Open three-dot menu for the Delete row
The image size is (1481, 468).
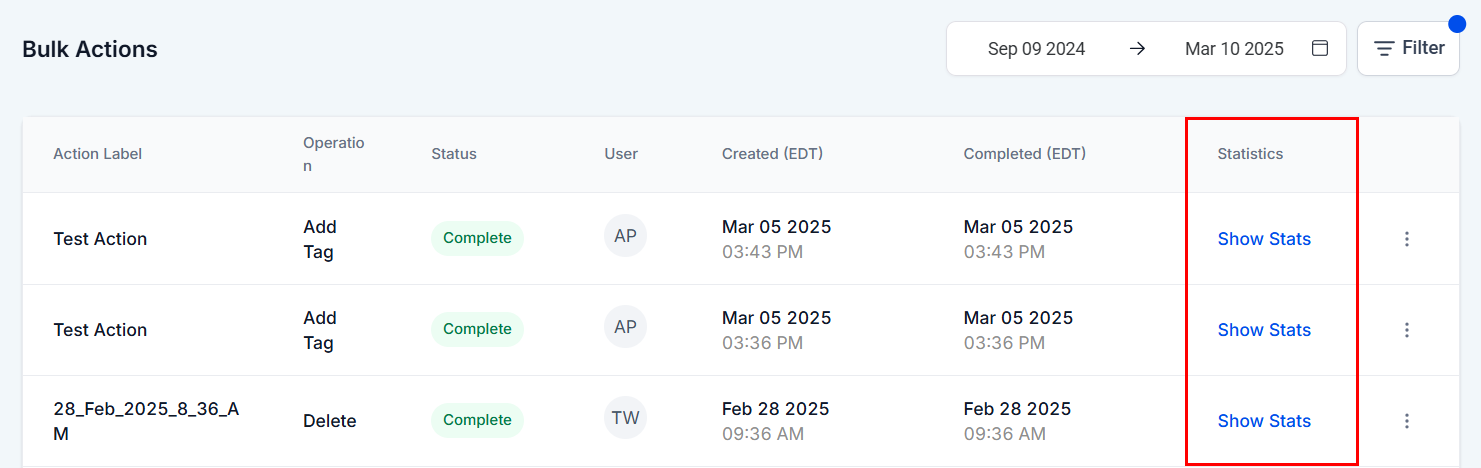click(x=1406, y=421)
